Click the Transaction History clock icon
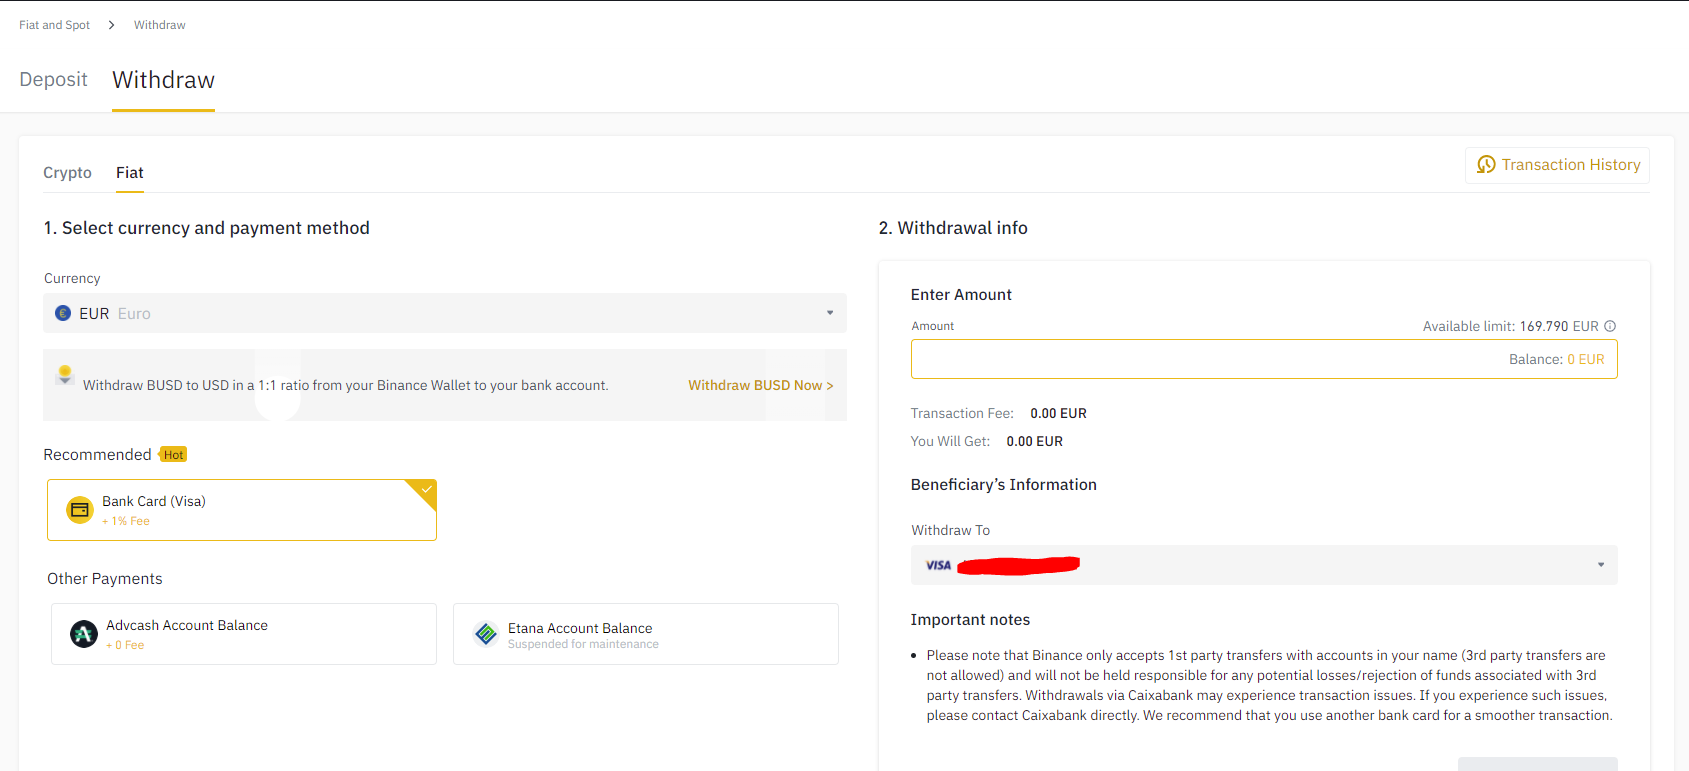1689x771 pixels. (1486, 165)
